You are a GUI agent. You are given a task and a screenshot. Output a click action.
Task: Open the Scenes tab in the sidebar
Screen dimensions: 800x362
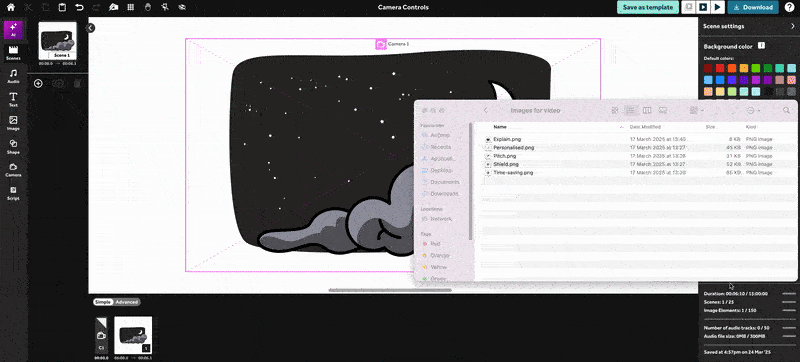13,53
